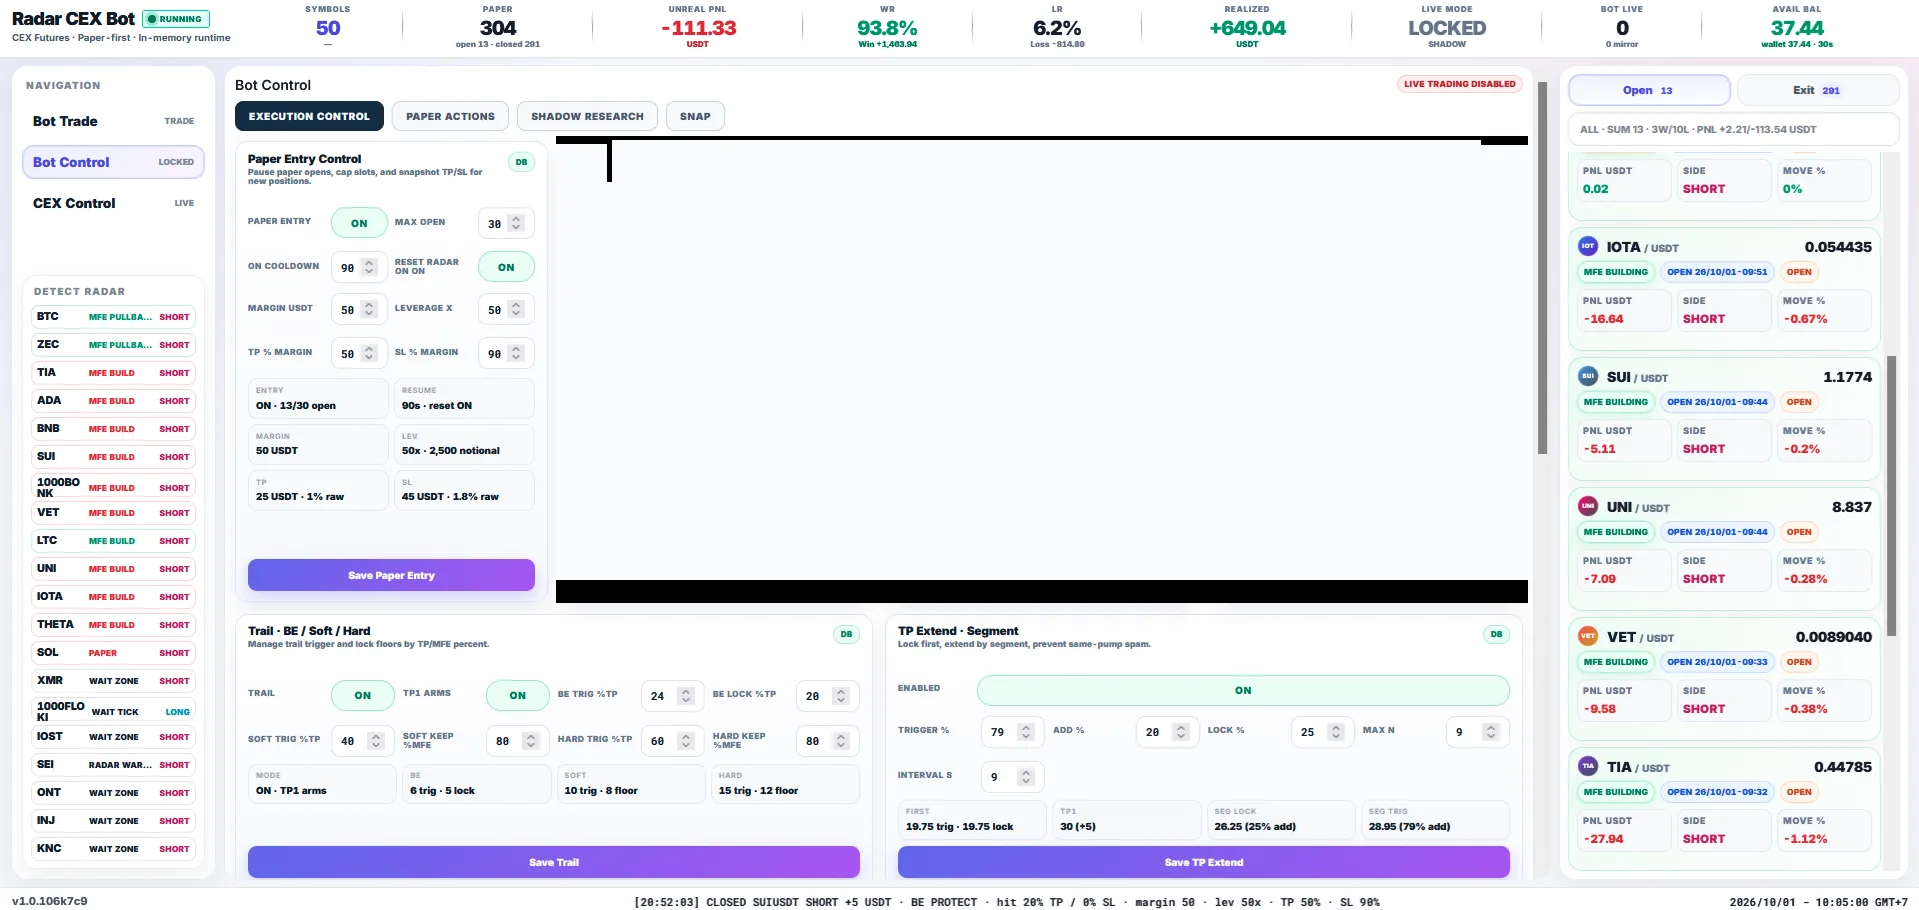Click the Save TP Extend button
The width and height of the screenshot is (1919, 910).
tap(1204, 862)
